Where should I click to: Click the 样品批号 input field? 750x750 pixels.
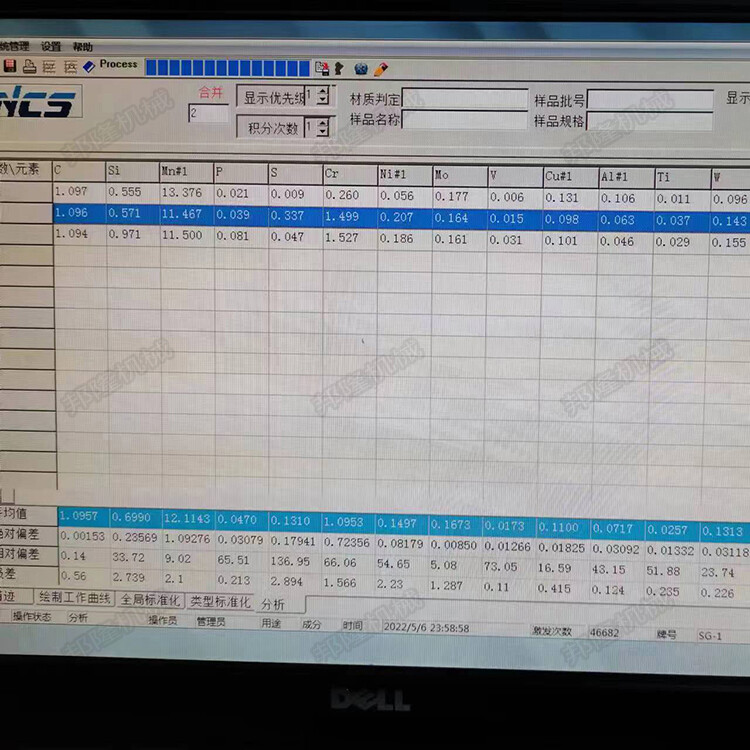coord(650,100)
